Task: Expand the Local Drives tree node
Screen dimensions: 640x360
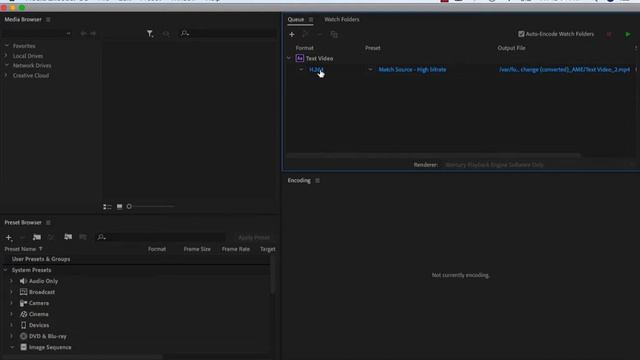Action: coord(6,56)
